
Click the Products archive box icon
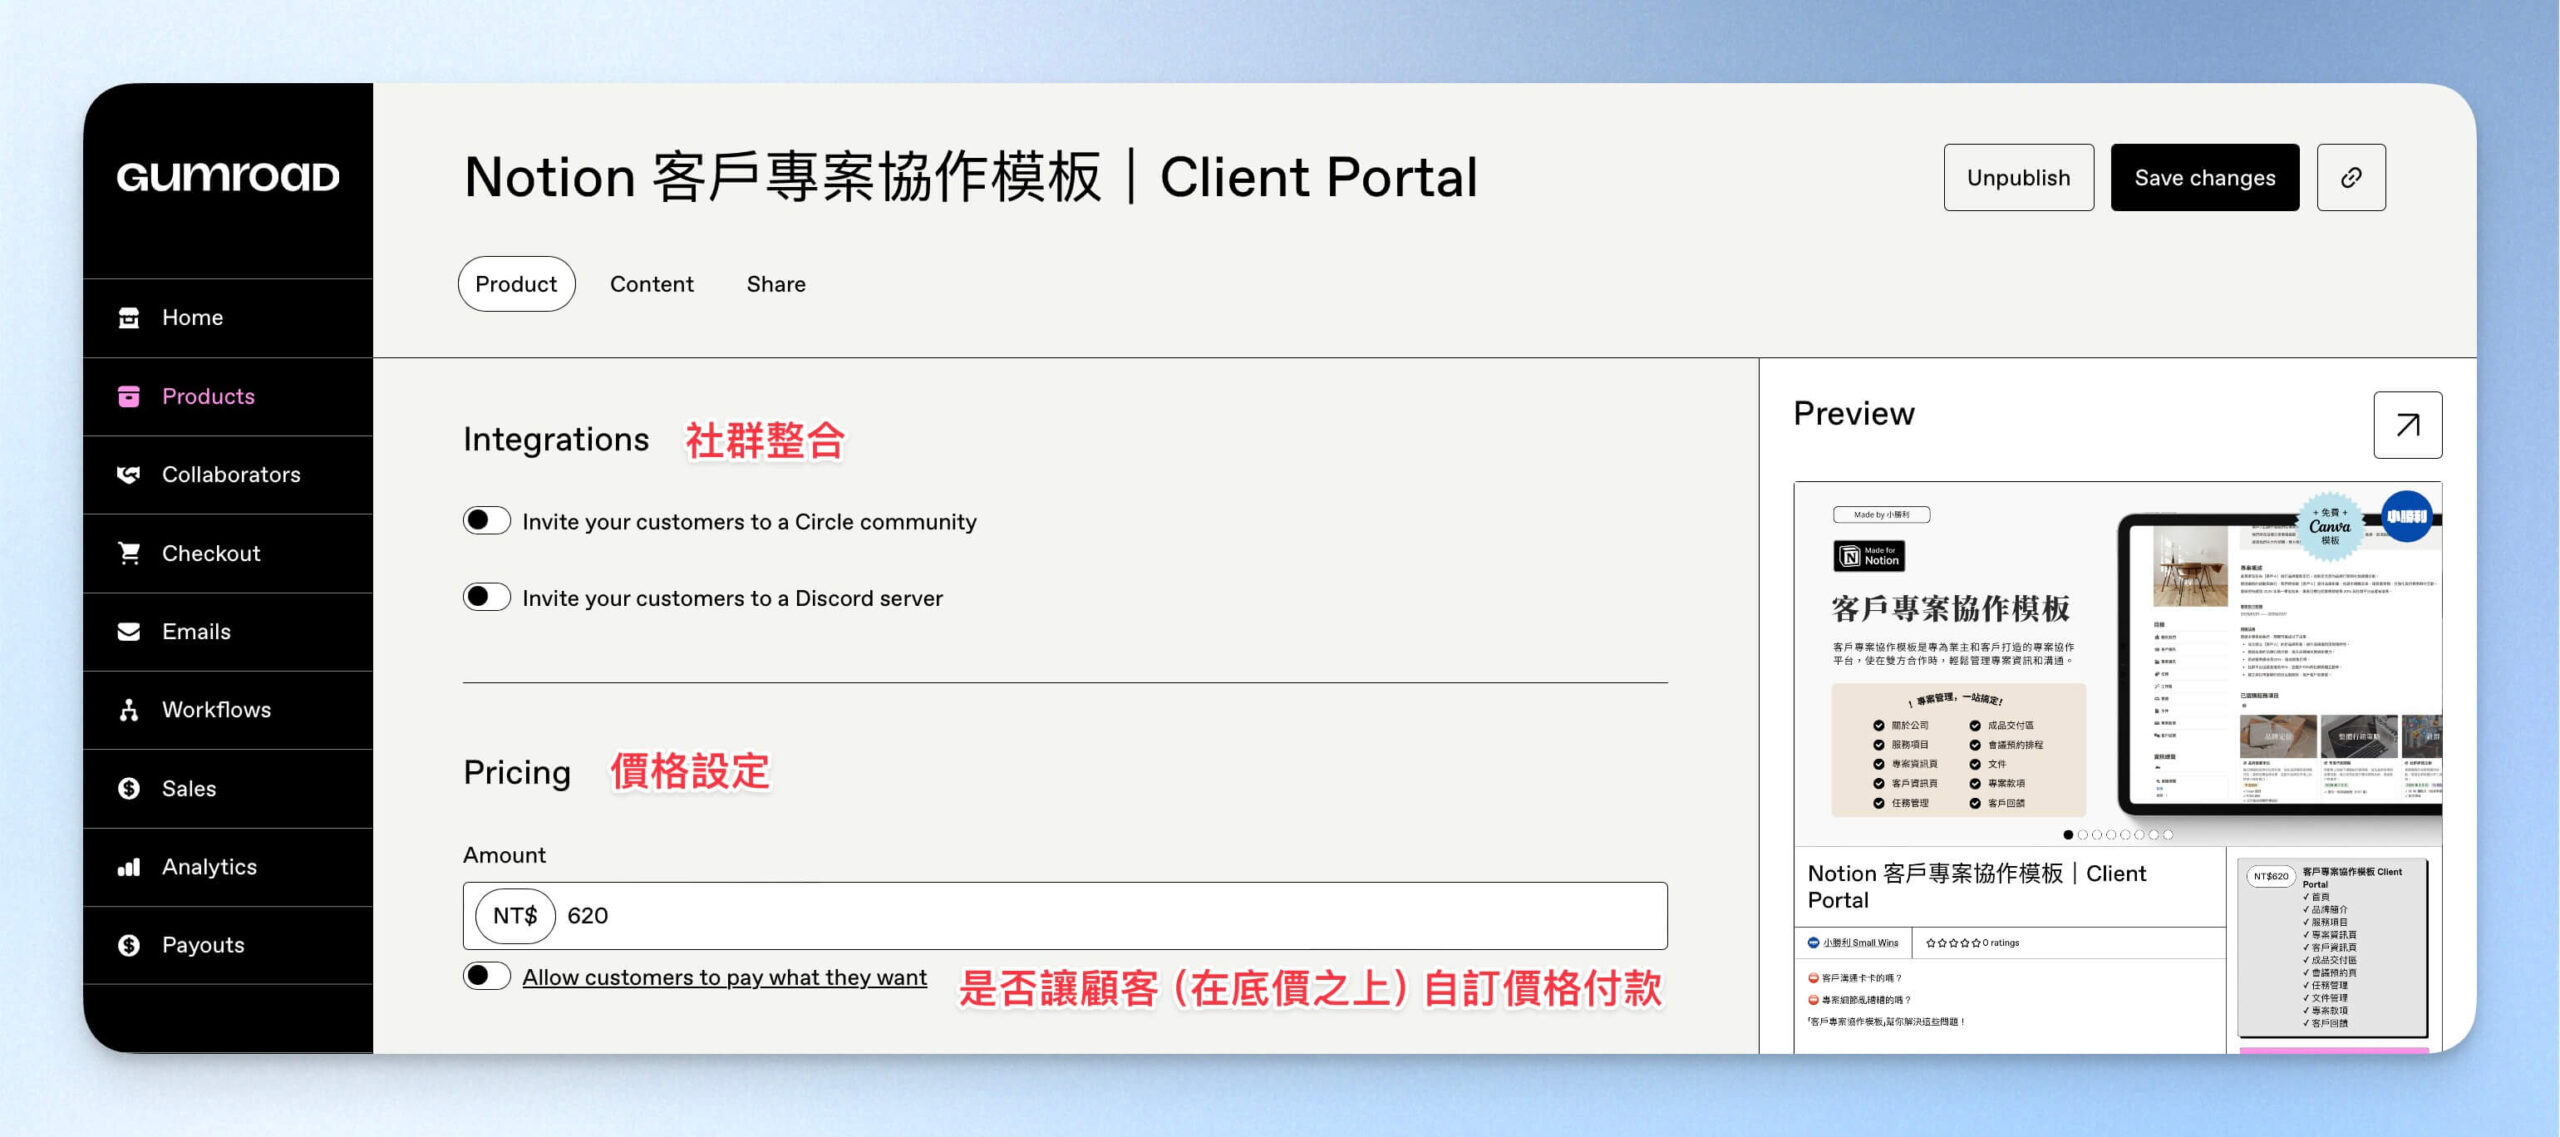129,397
